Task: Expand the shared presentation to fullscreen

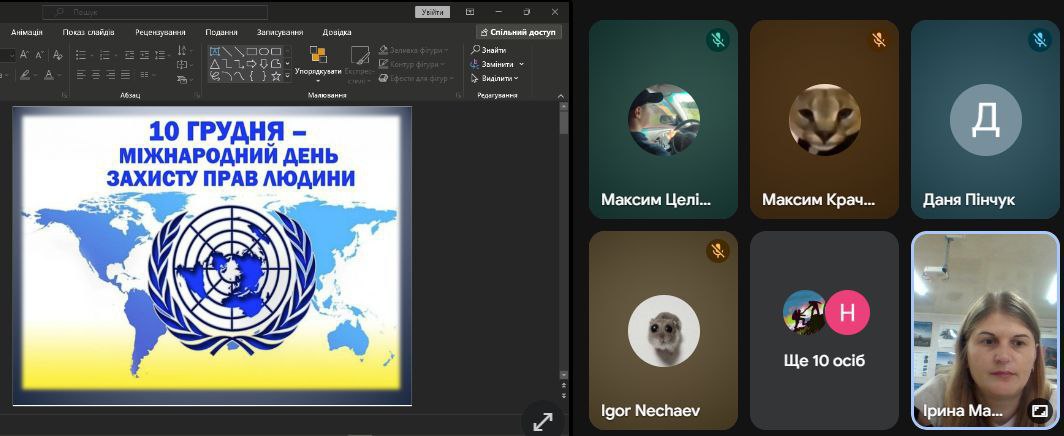Action: (x=543, y=422)
